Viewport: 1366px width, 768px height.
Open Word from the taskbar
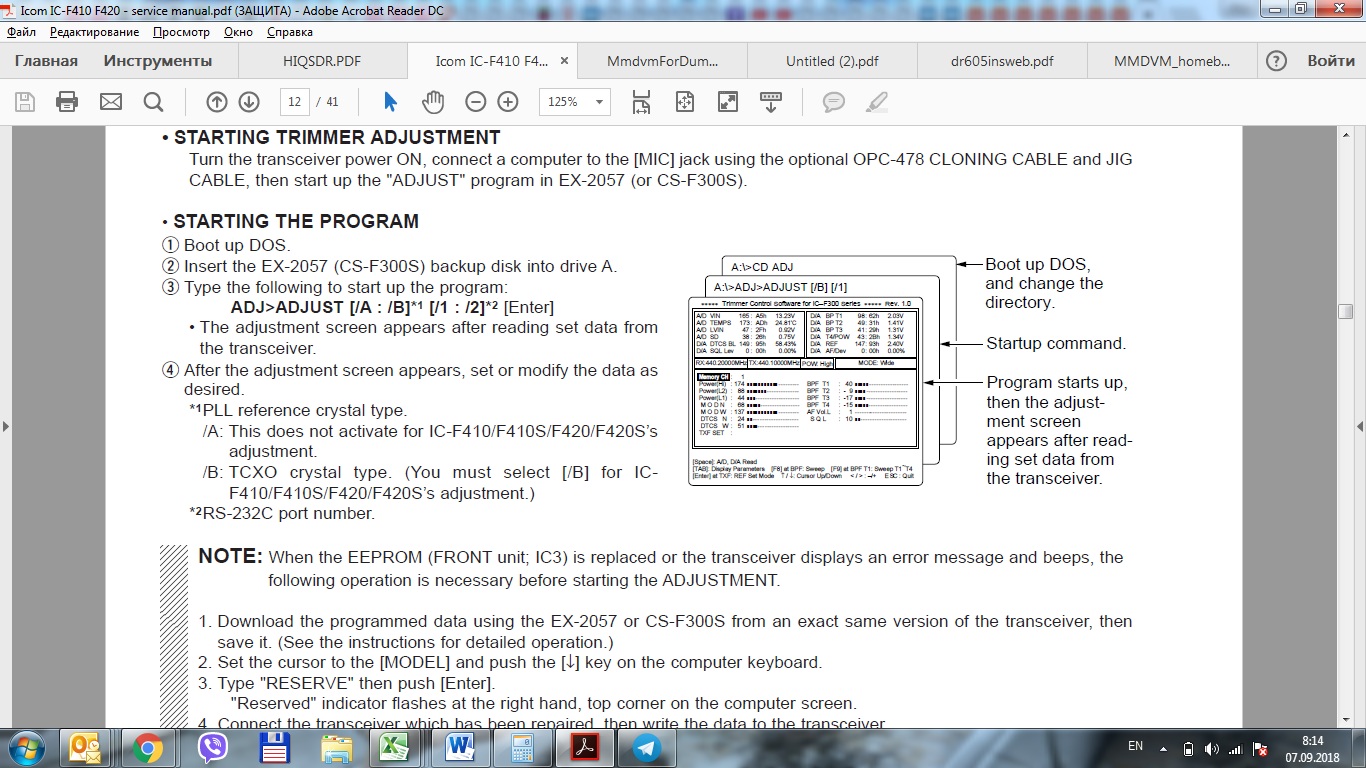point(459,747)
